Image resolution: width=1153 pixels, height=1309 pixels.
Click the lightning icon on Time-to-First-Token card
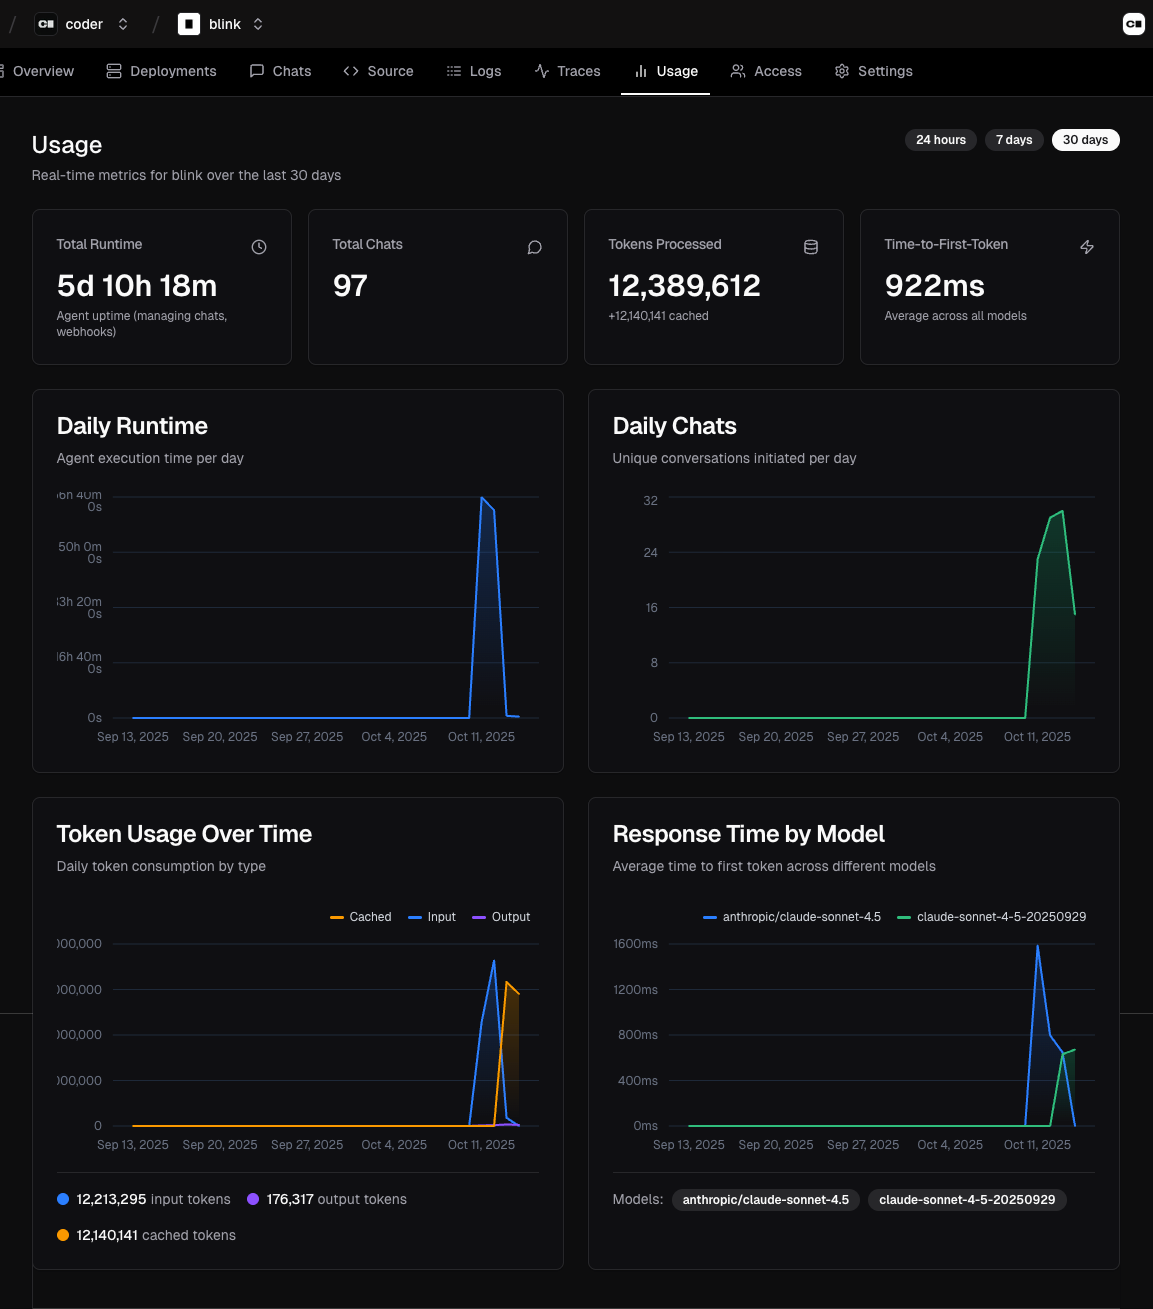tap(1087, 247)
